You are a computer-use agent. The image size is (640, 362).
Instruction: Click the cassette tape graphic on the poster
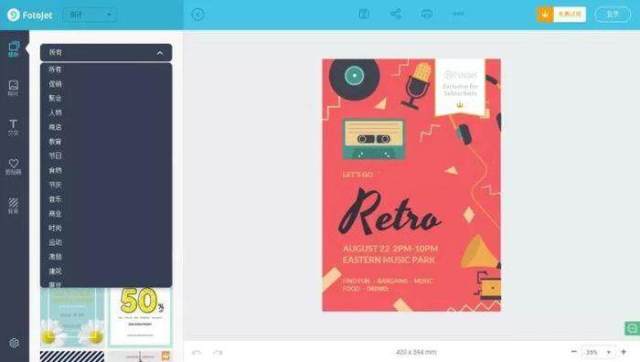click(374, 139)
